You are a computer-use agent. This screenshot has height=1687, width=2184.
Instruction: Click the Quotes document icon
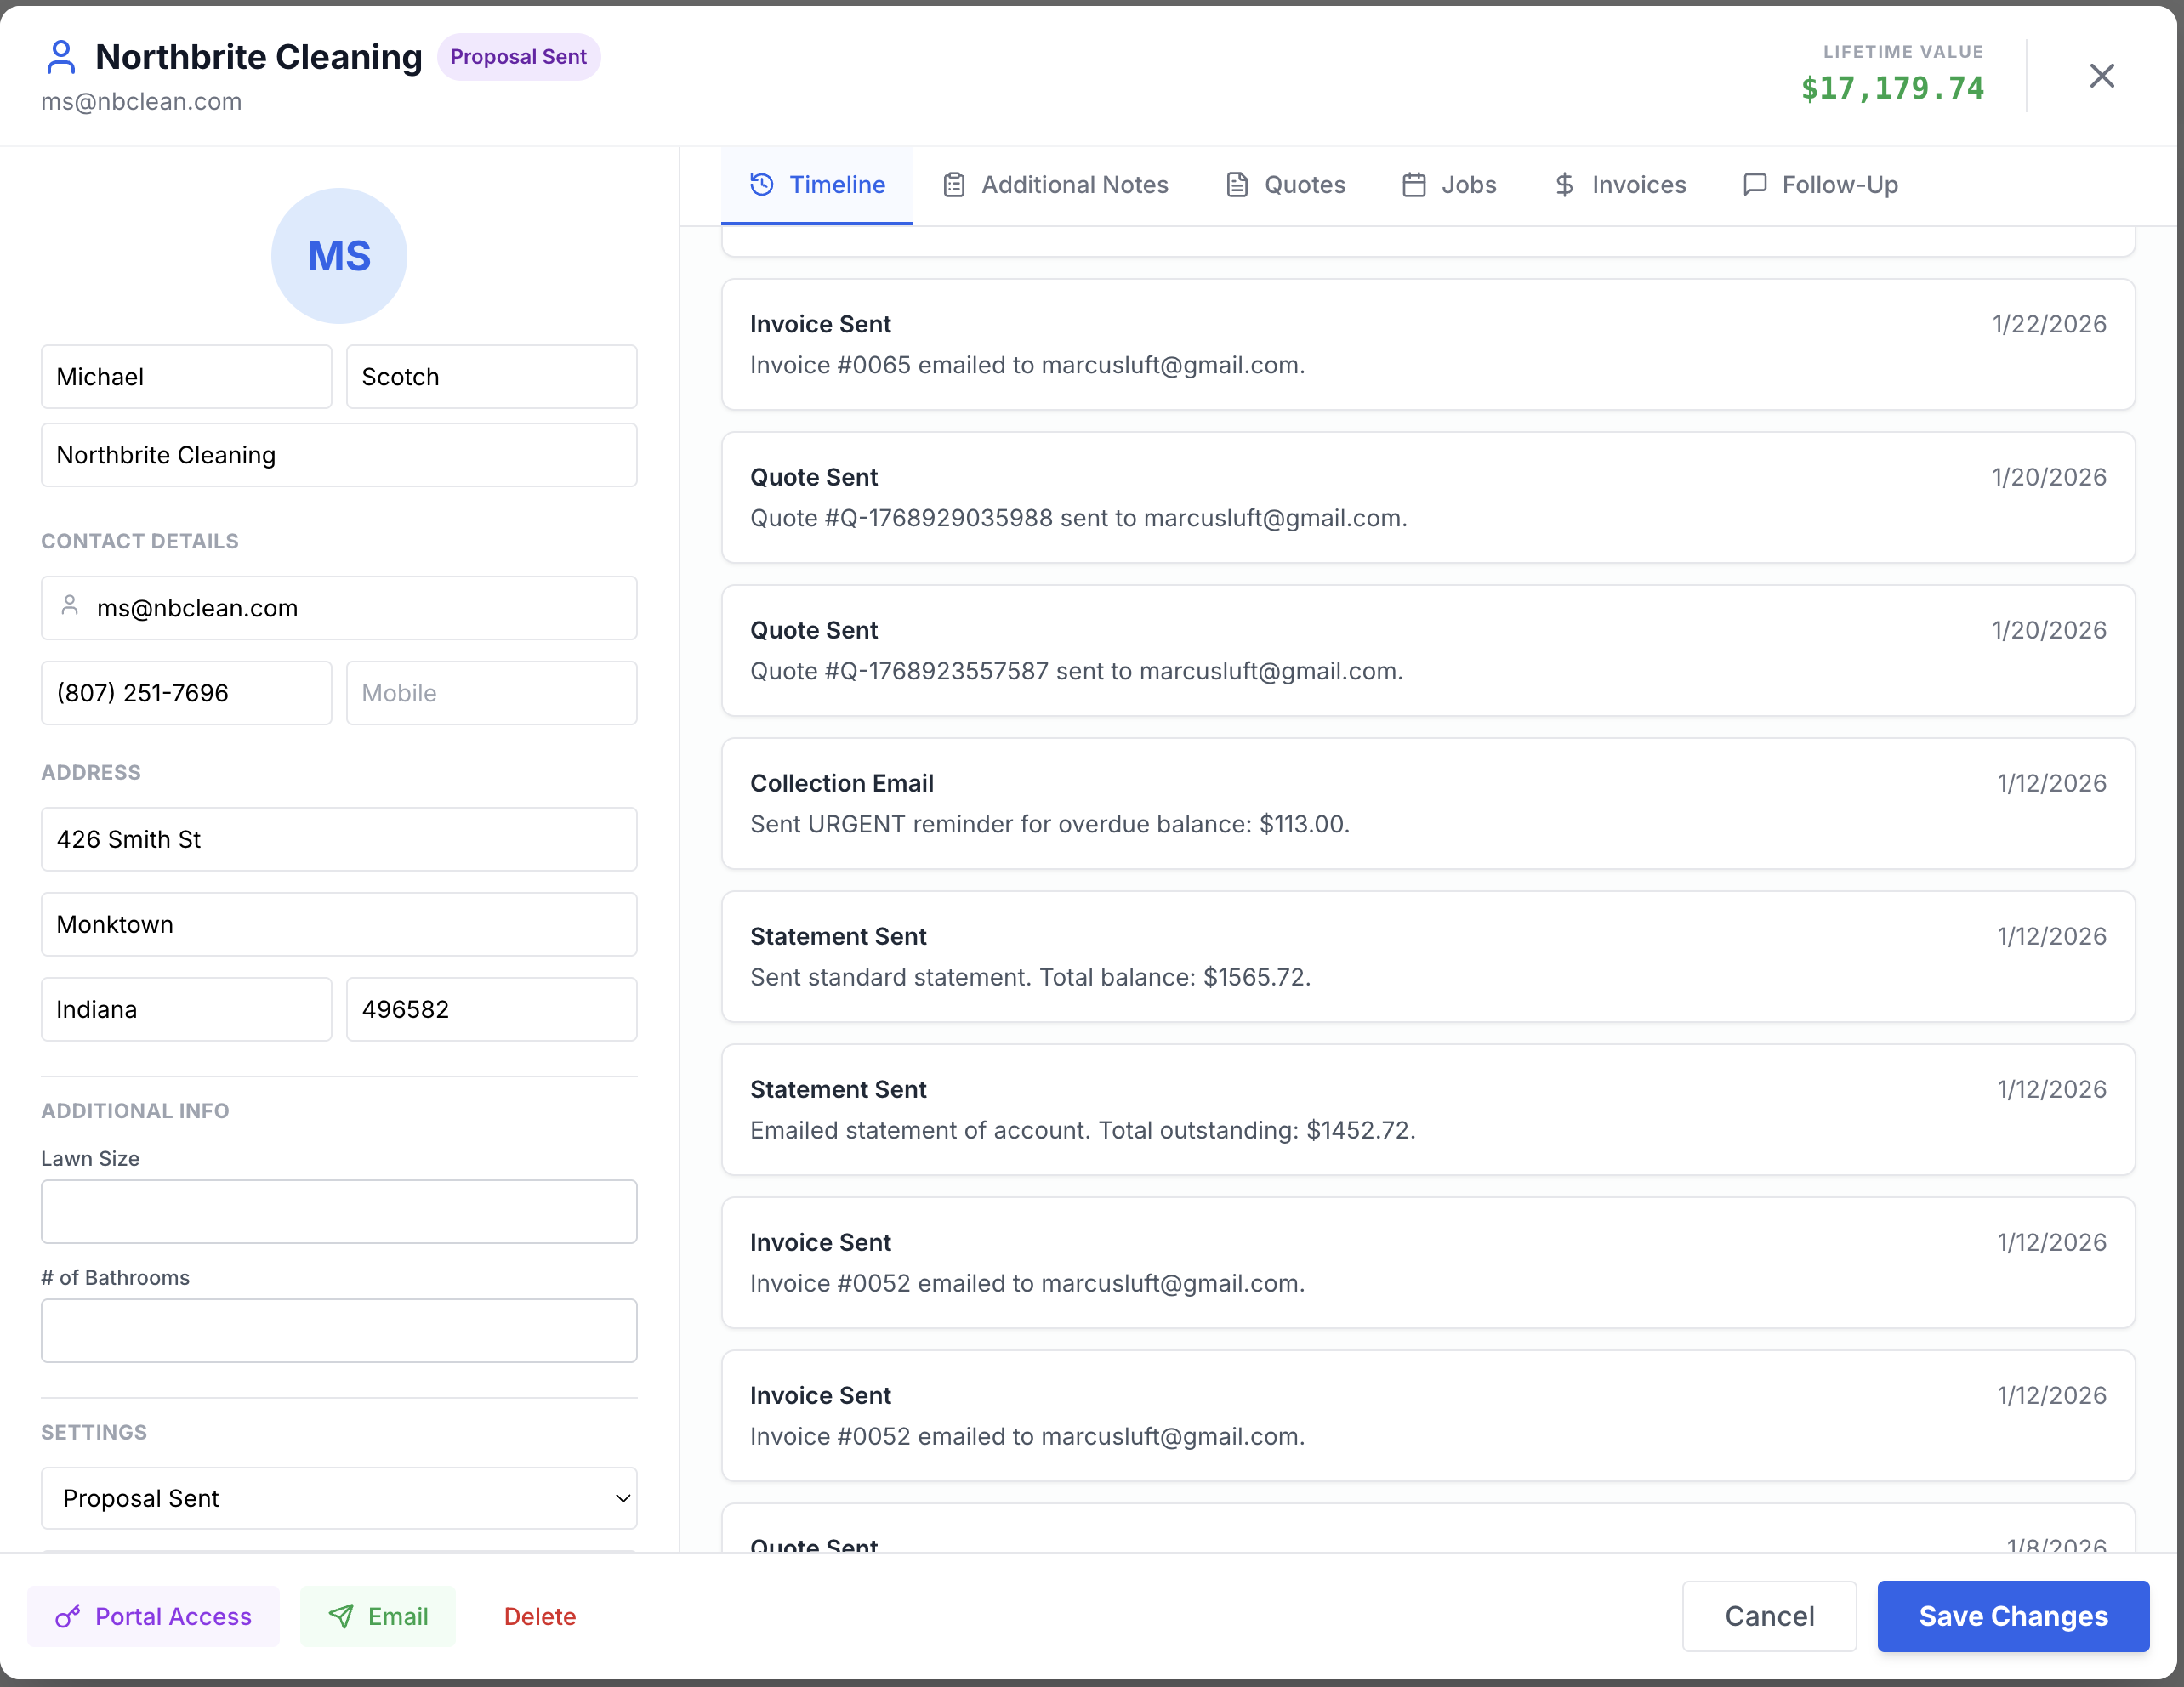1237,184
